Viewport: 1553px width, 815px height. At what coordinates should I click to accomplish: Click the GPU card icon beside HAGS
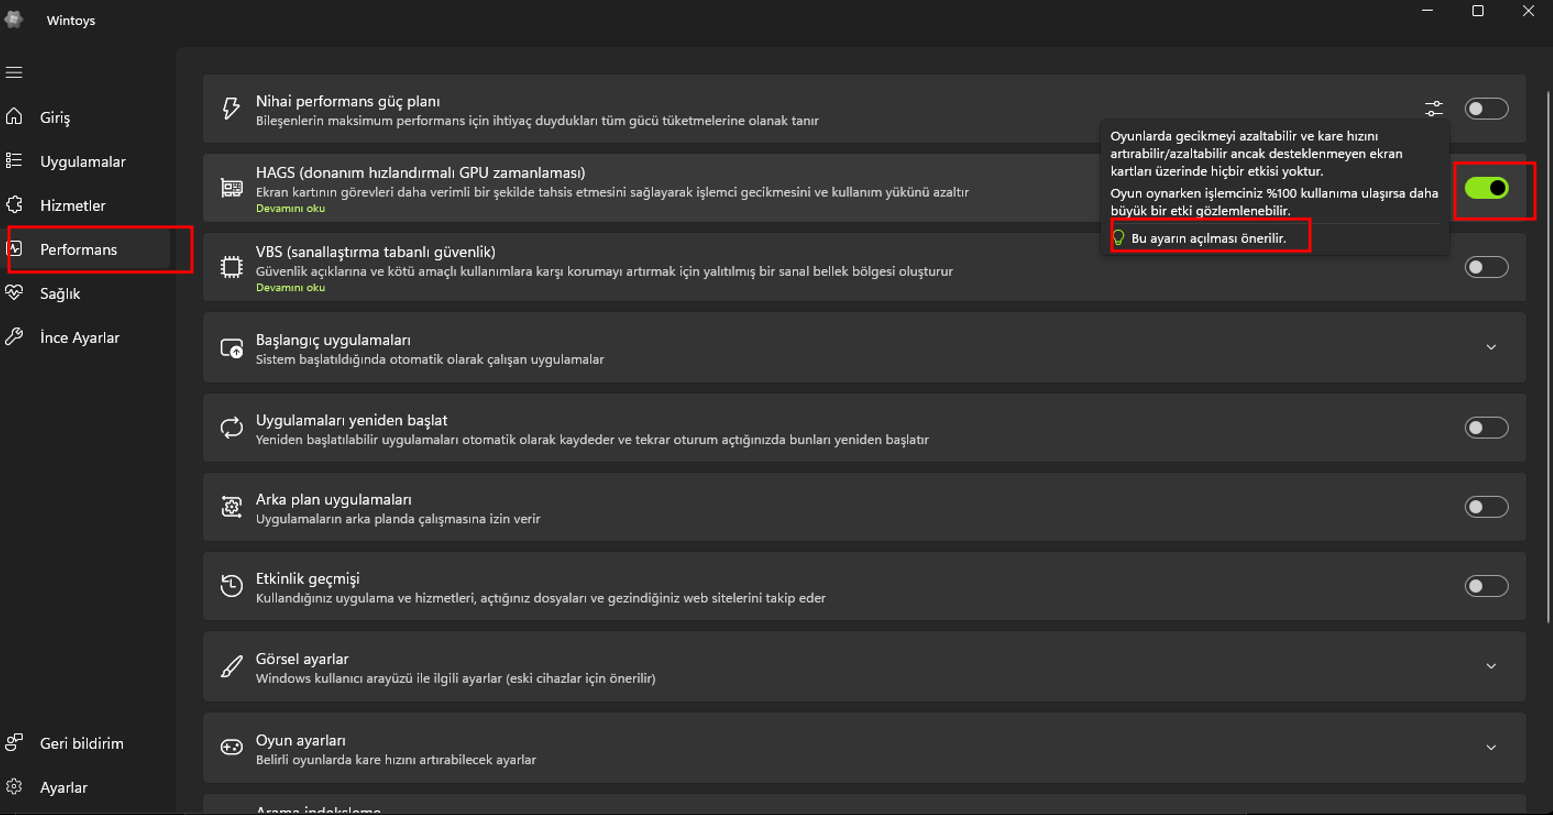point(231,188)
